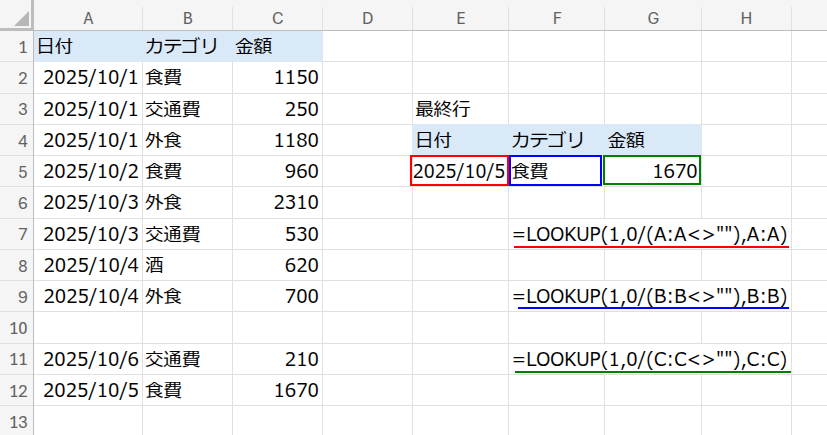
Task: Select row 3 header
Action: coord(17,109)
